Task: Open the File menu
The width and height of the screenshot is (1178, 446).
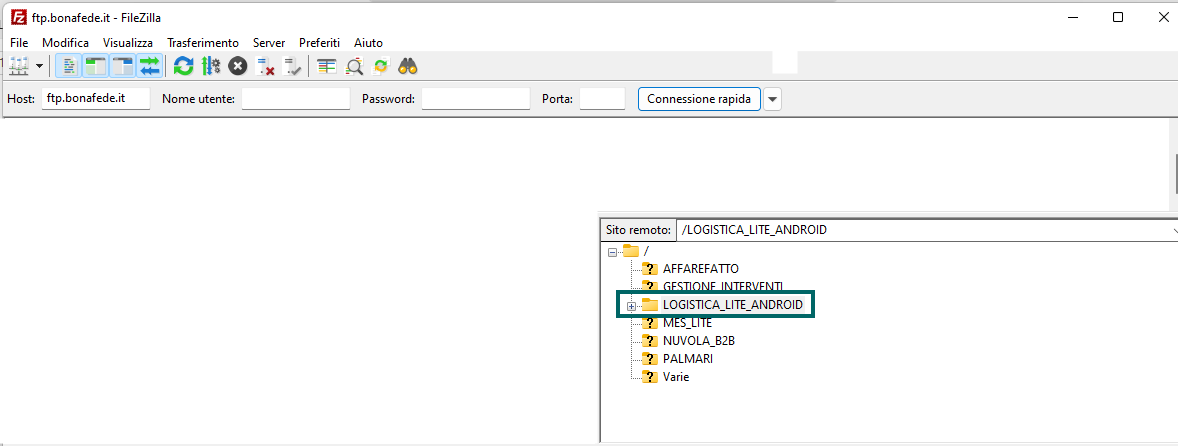Action: point(20,43)
